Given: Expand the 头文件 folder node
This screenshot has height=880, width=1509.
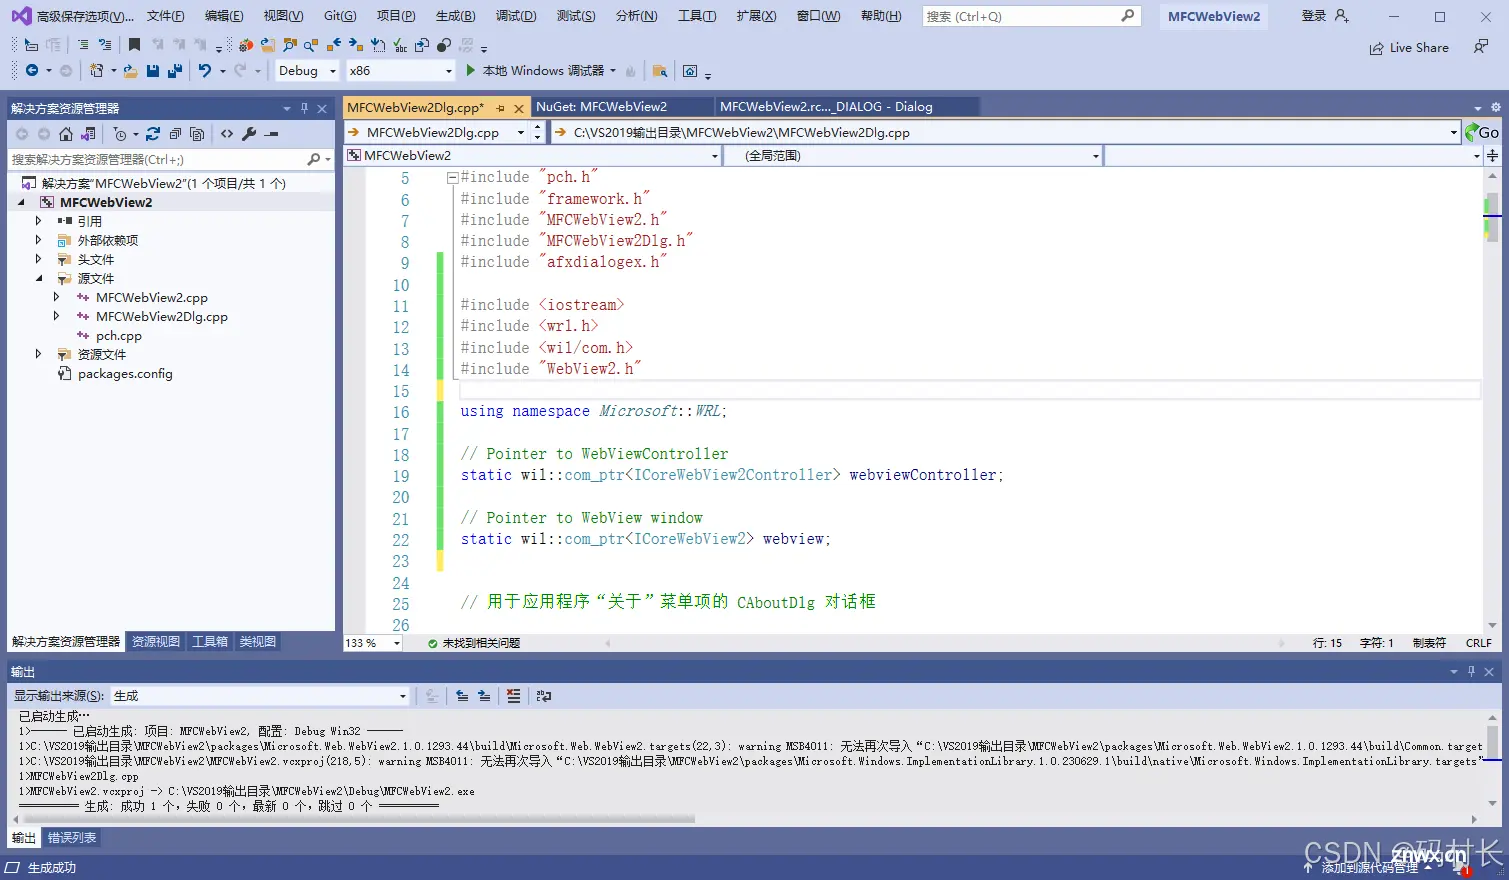Looking at the screenshot, I should [x=39, y=259].
